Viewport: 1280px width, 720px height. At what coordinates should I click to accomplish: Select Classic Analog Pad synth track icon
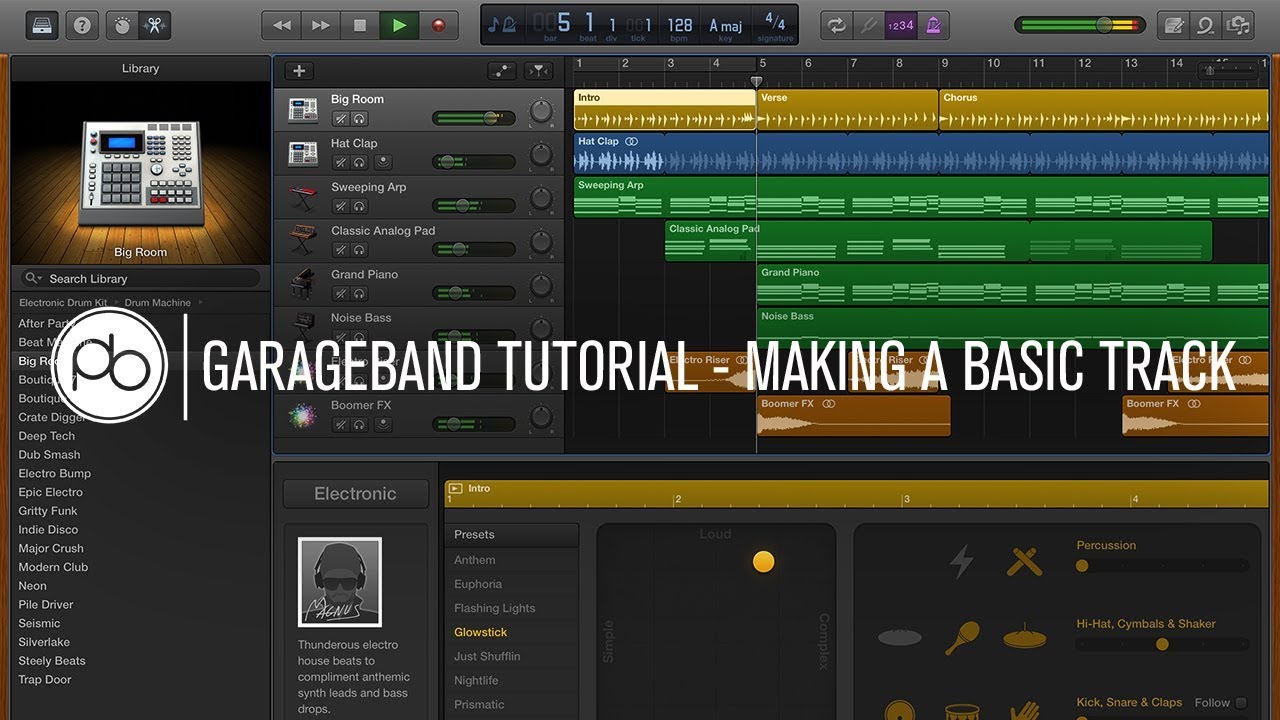pyautogui.click(x=302, y=240)
